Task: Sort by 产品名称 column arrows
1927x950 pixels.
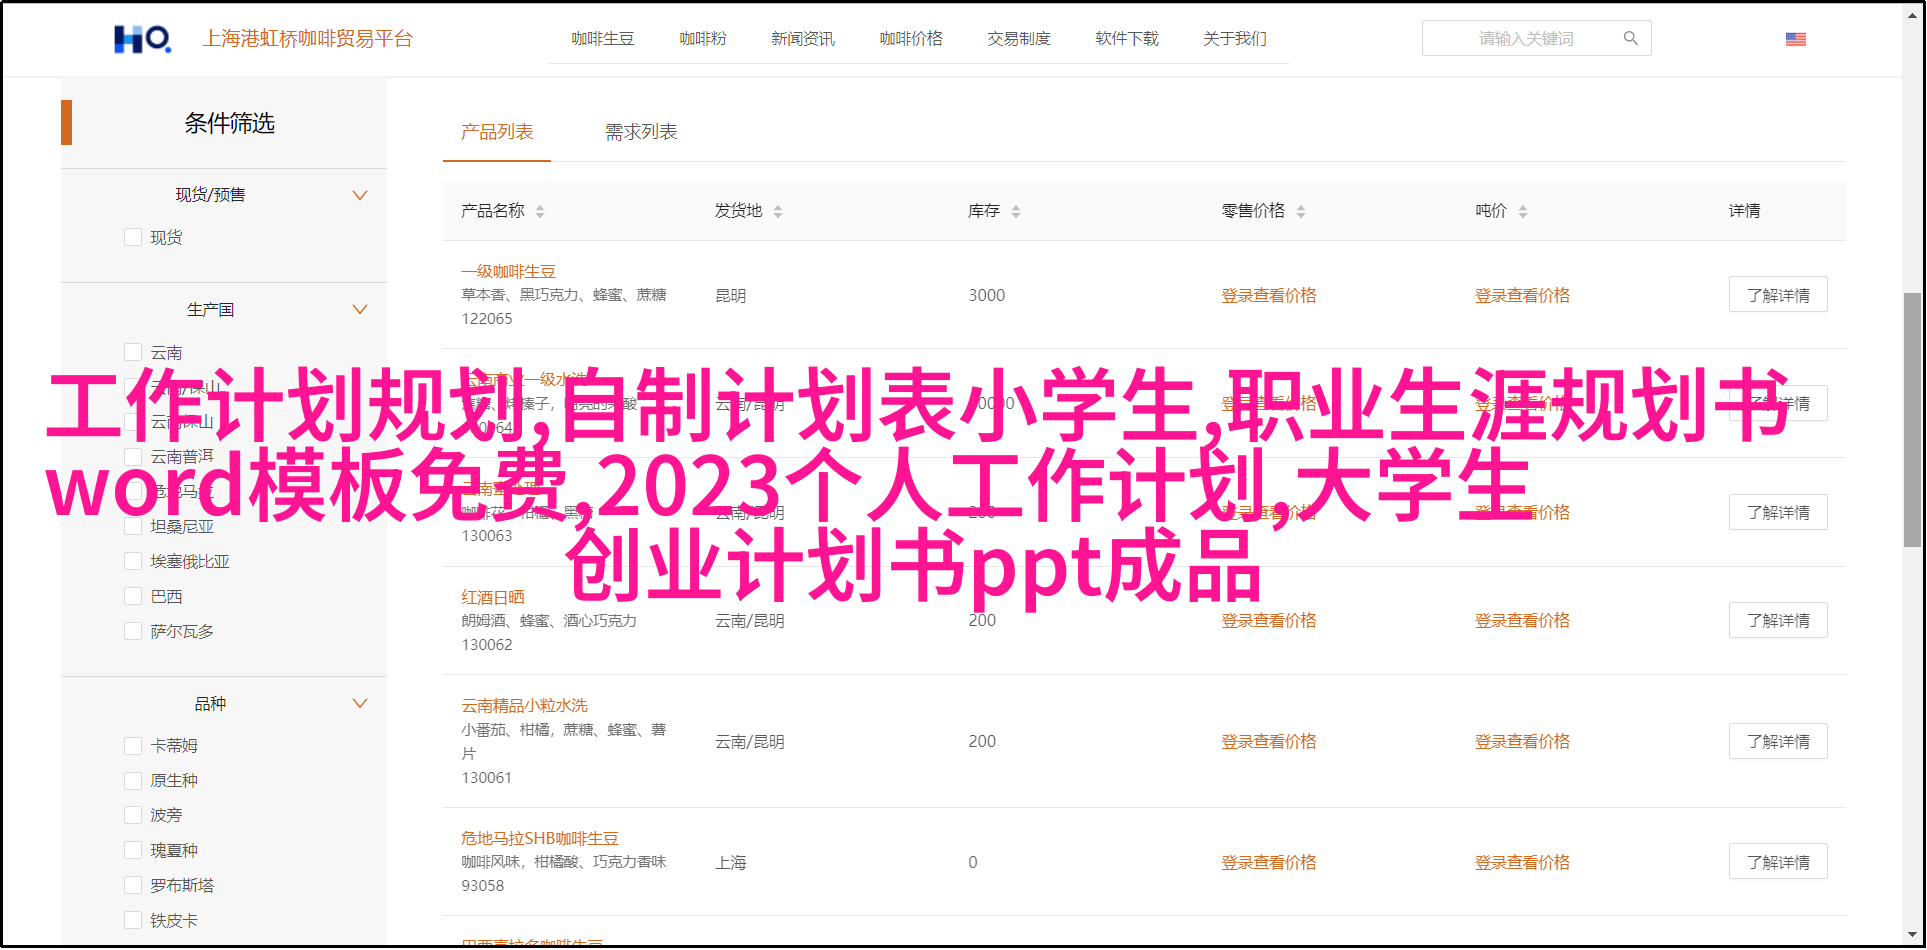Action: [x=540, y=211]
